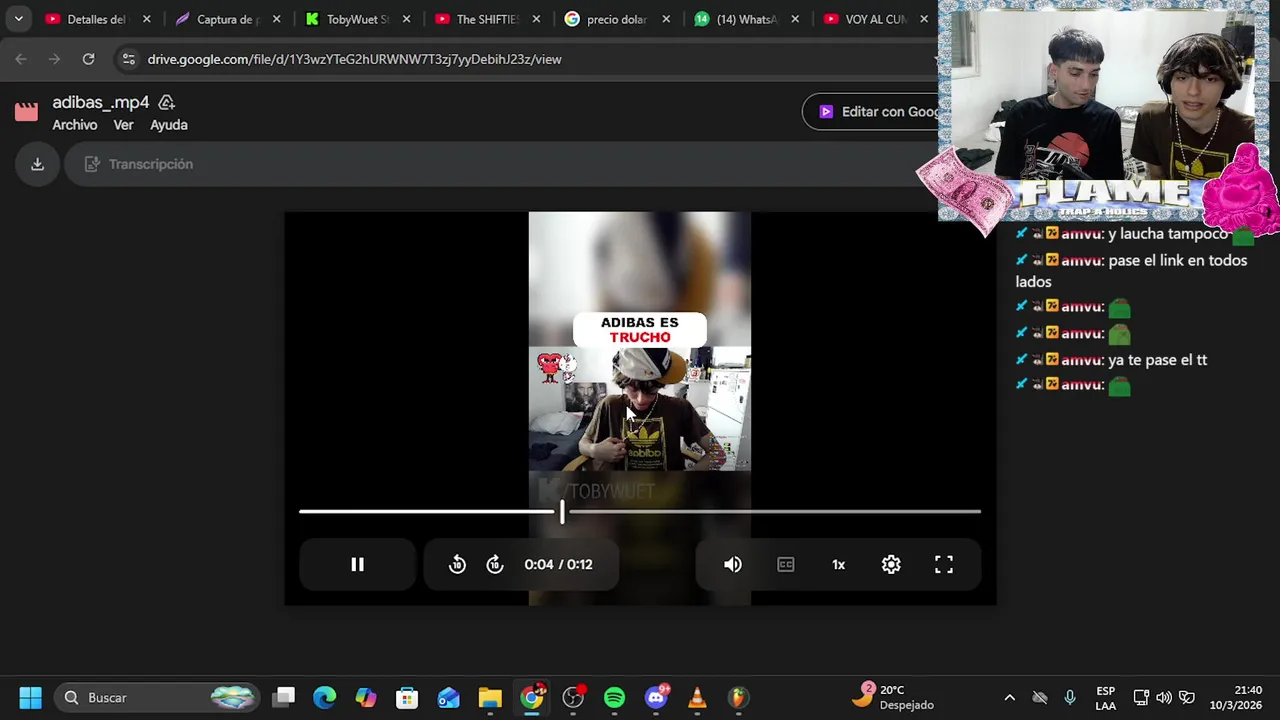
Task: Open Microsoft Store from taskbar
Action: point(406,697)
